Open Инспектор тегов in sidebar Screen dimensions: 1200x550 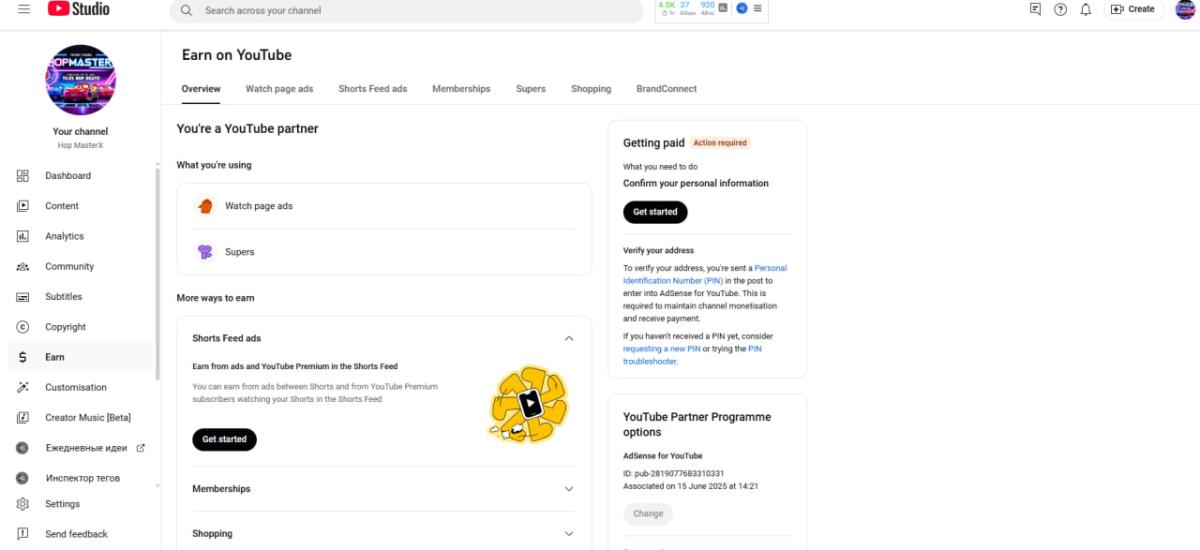tap(82, 478)
